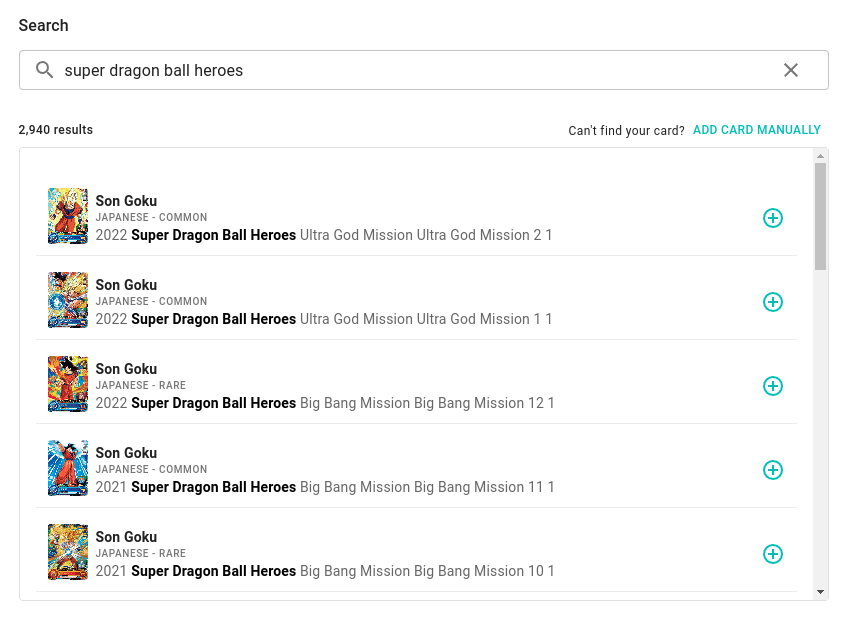Select the Son Goku title in the Ultra God Mission 1 row

click(x=126, y=285)
